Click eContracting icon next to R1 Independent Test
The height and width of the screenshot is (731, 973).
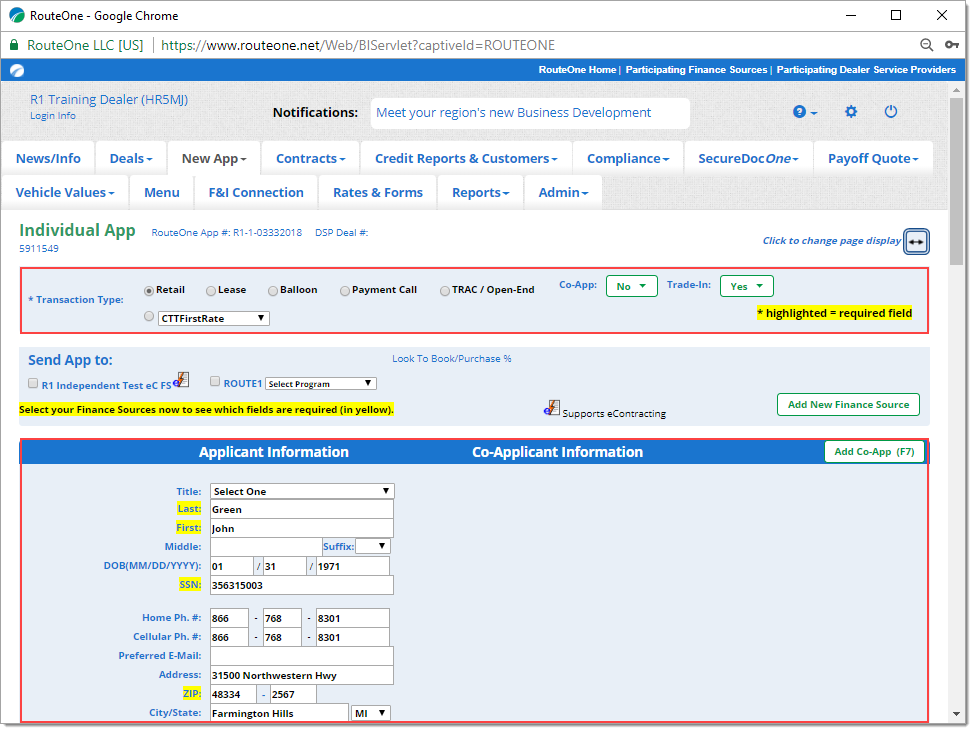point(181,379)
